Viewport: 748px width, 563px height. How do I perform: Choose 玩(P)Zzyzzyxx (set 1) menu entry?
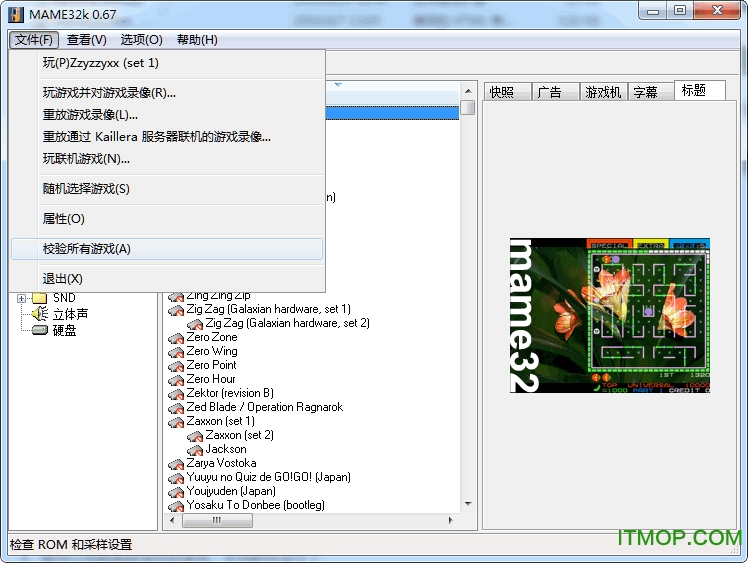point(167,63)
